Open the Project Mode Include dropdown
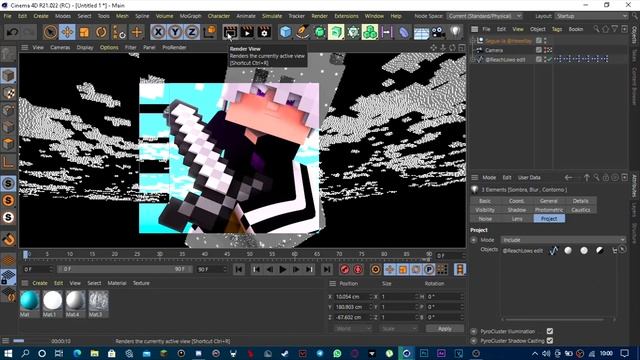This screenshot has width=640, height=360. point(563,240)
